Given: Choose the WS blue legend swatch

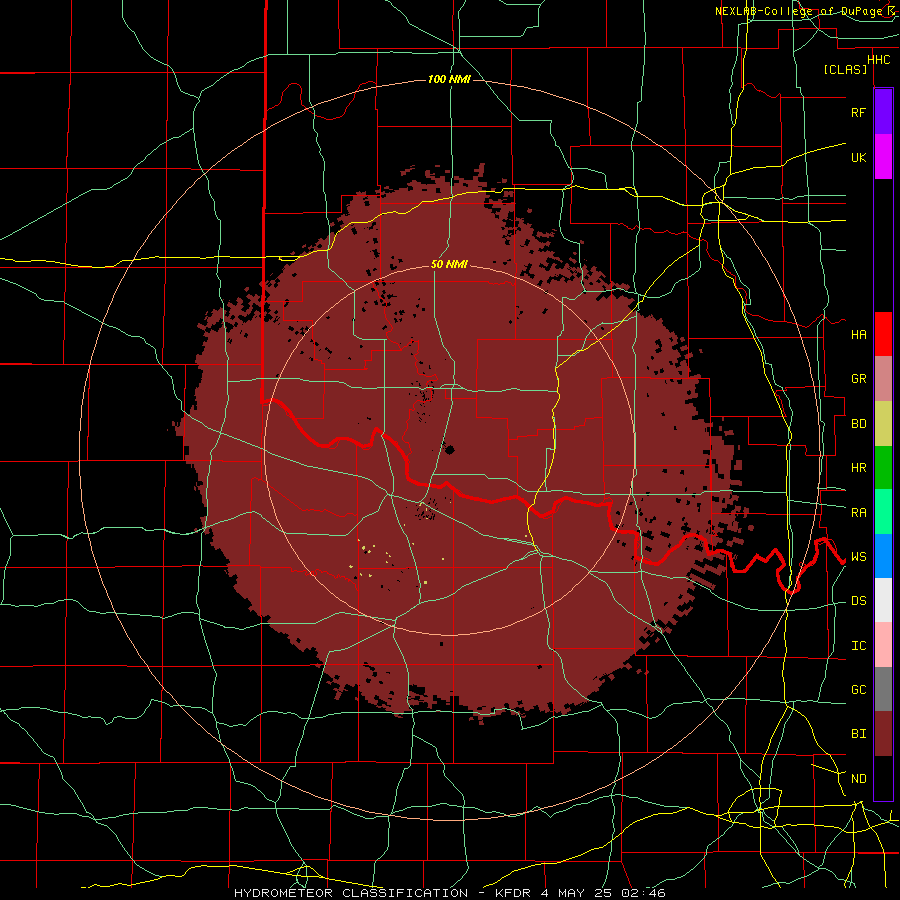Looking at the screenshot, I should 883,556.
